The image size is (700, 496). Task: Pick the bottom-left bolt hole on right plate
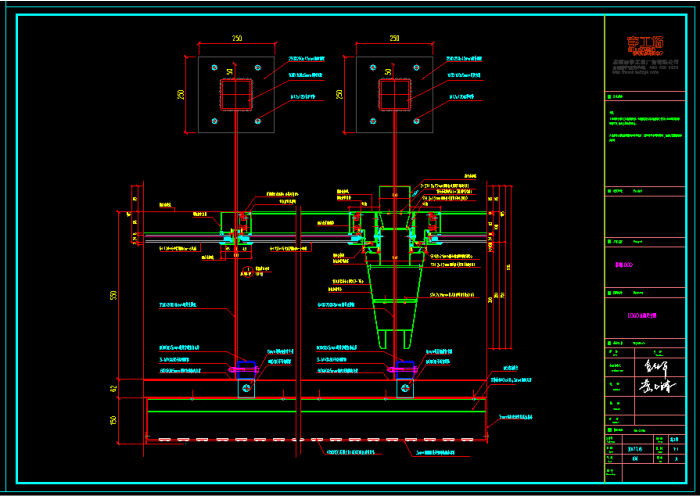[x=372, y=122]
